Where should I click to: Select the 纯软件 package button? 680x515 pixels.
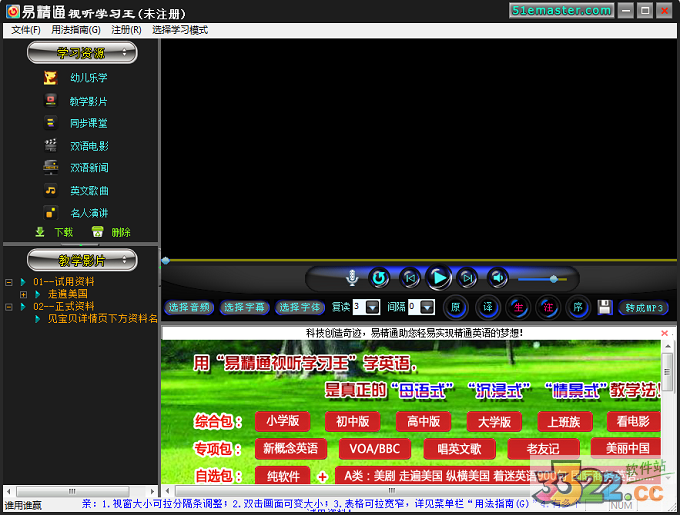(x=283, y=476)
